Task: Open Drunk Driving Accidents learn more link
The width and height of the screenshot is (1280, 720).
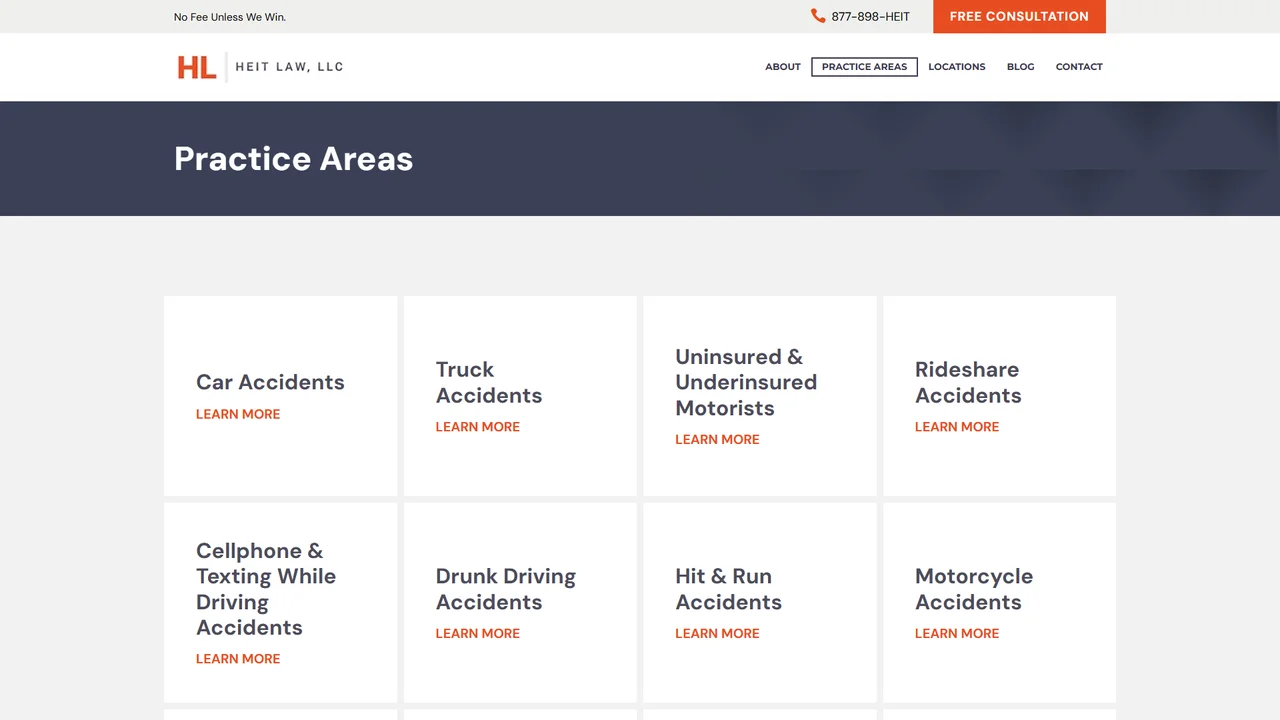Action: coord(477,634)
